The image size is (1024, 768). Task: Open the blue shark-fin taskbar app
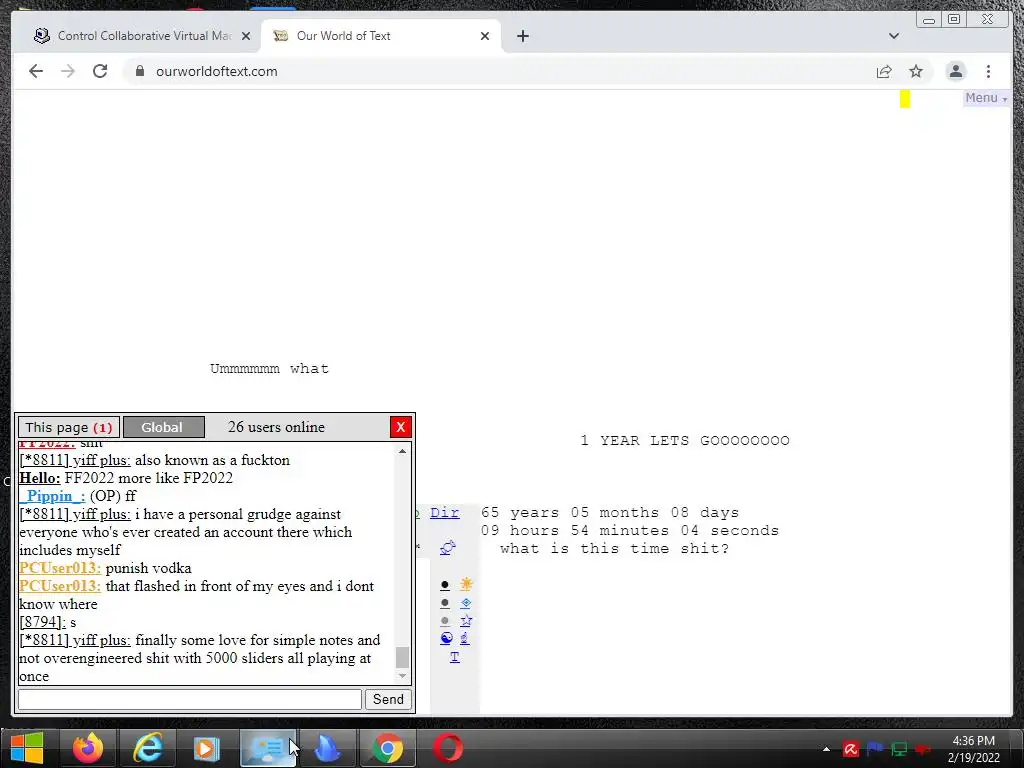click(327, 748)
